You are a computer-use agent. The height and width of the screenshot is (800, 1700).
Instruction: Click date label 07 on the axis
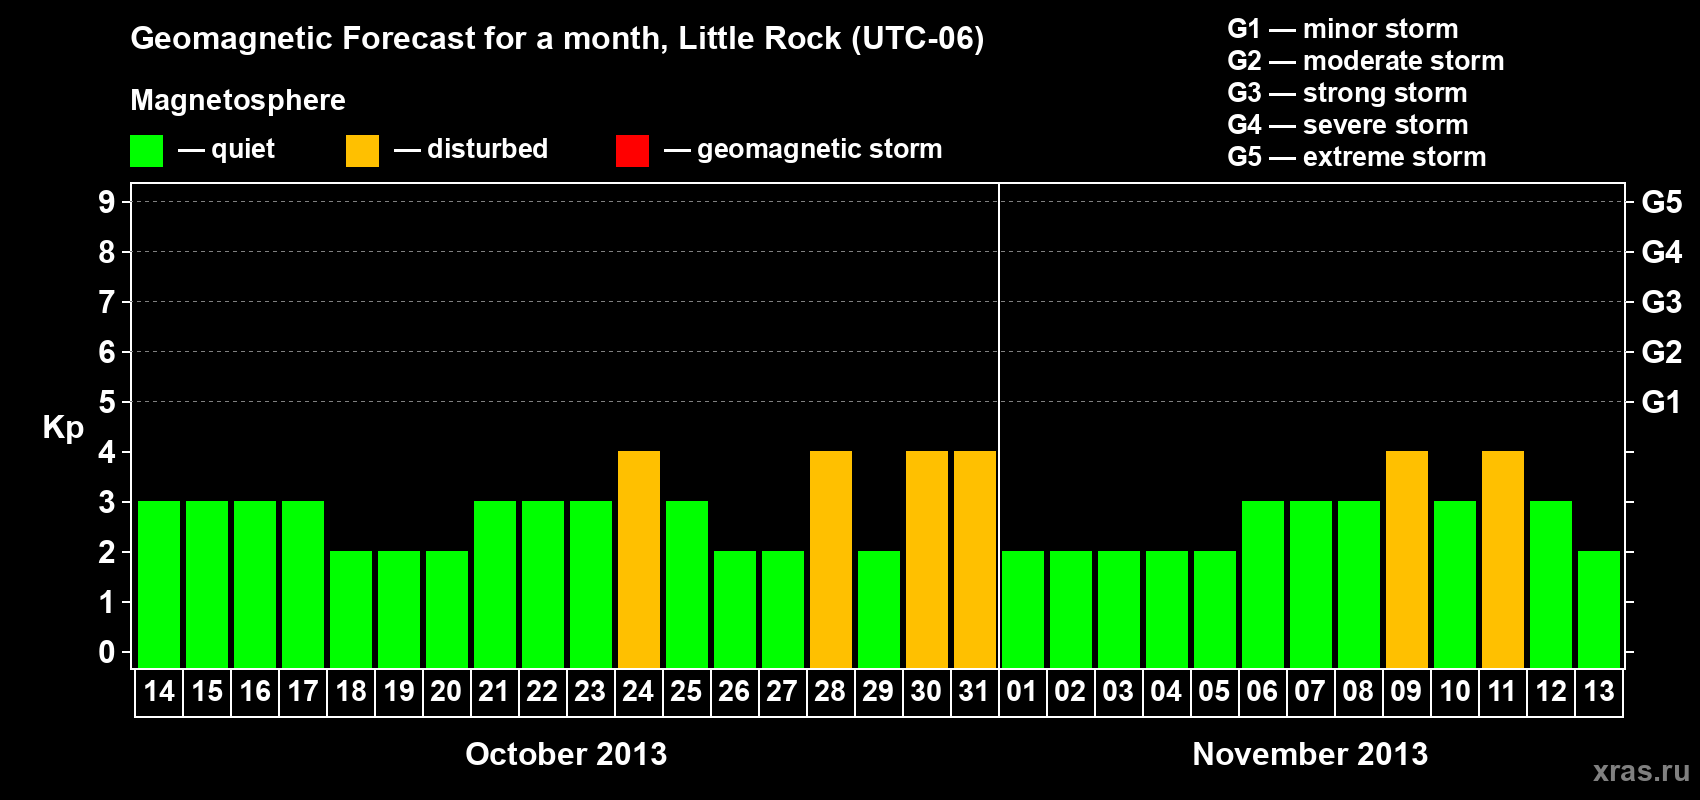1310,691
